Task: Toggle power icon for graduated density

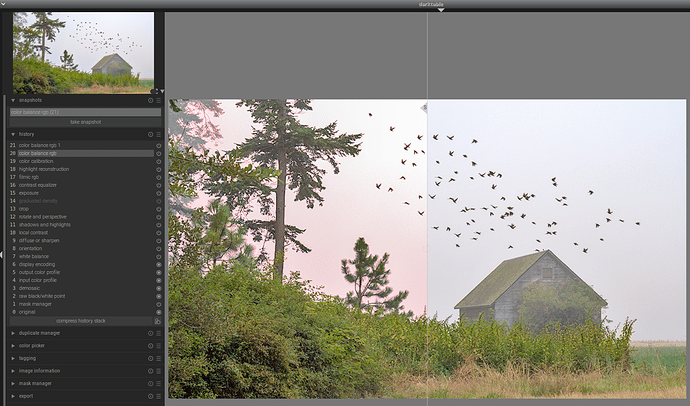Action: 158,201
